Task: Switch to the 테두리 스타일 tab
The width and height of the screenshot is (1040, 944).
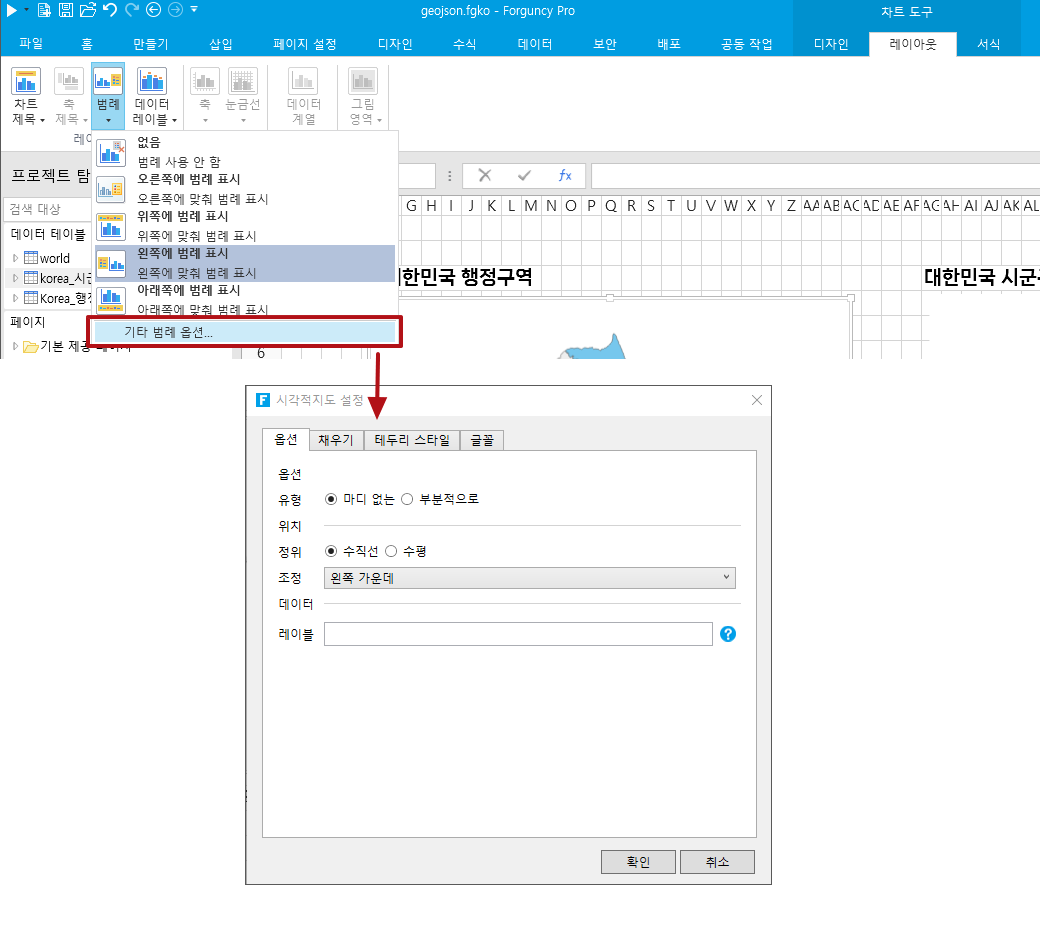Action: tap(411, 440)
